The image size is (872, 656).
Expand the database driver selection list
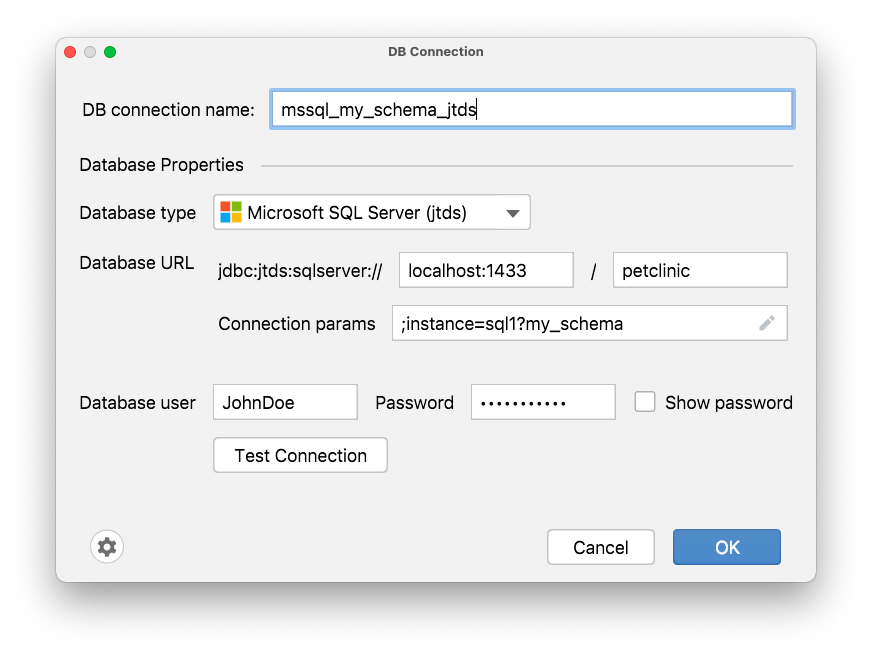(512, 211)
